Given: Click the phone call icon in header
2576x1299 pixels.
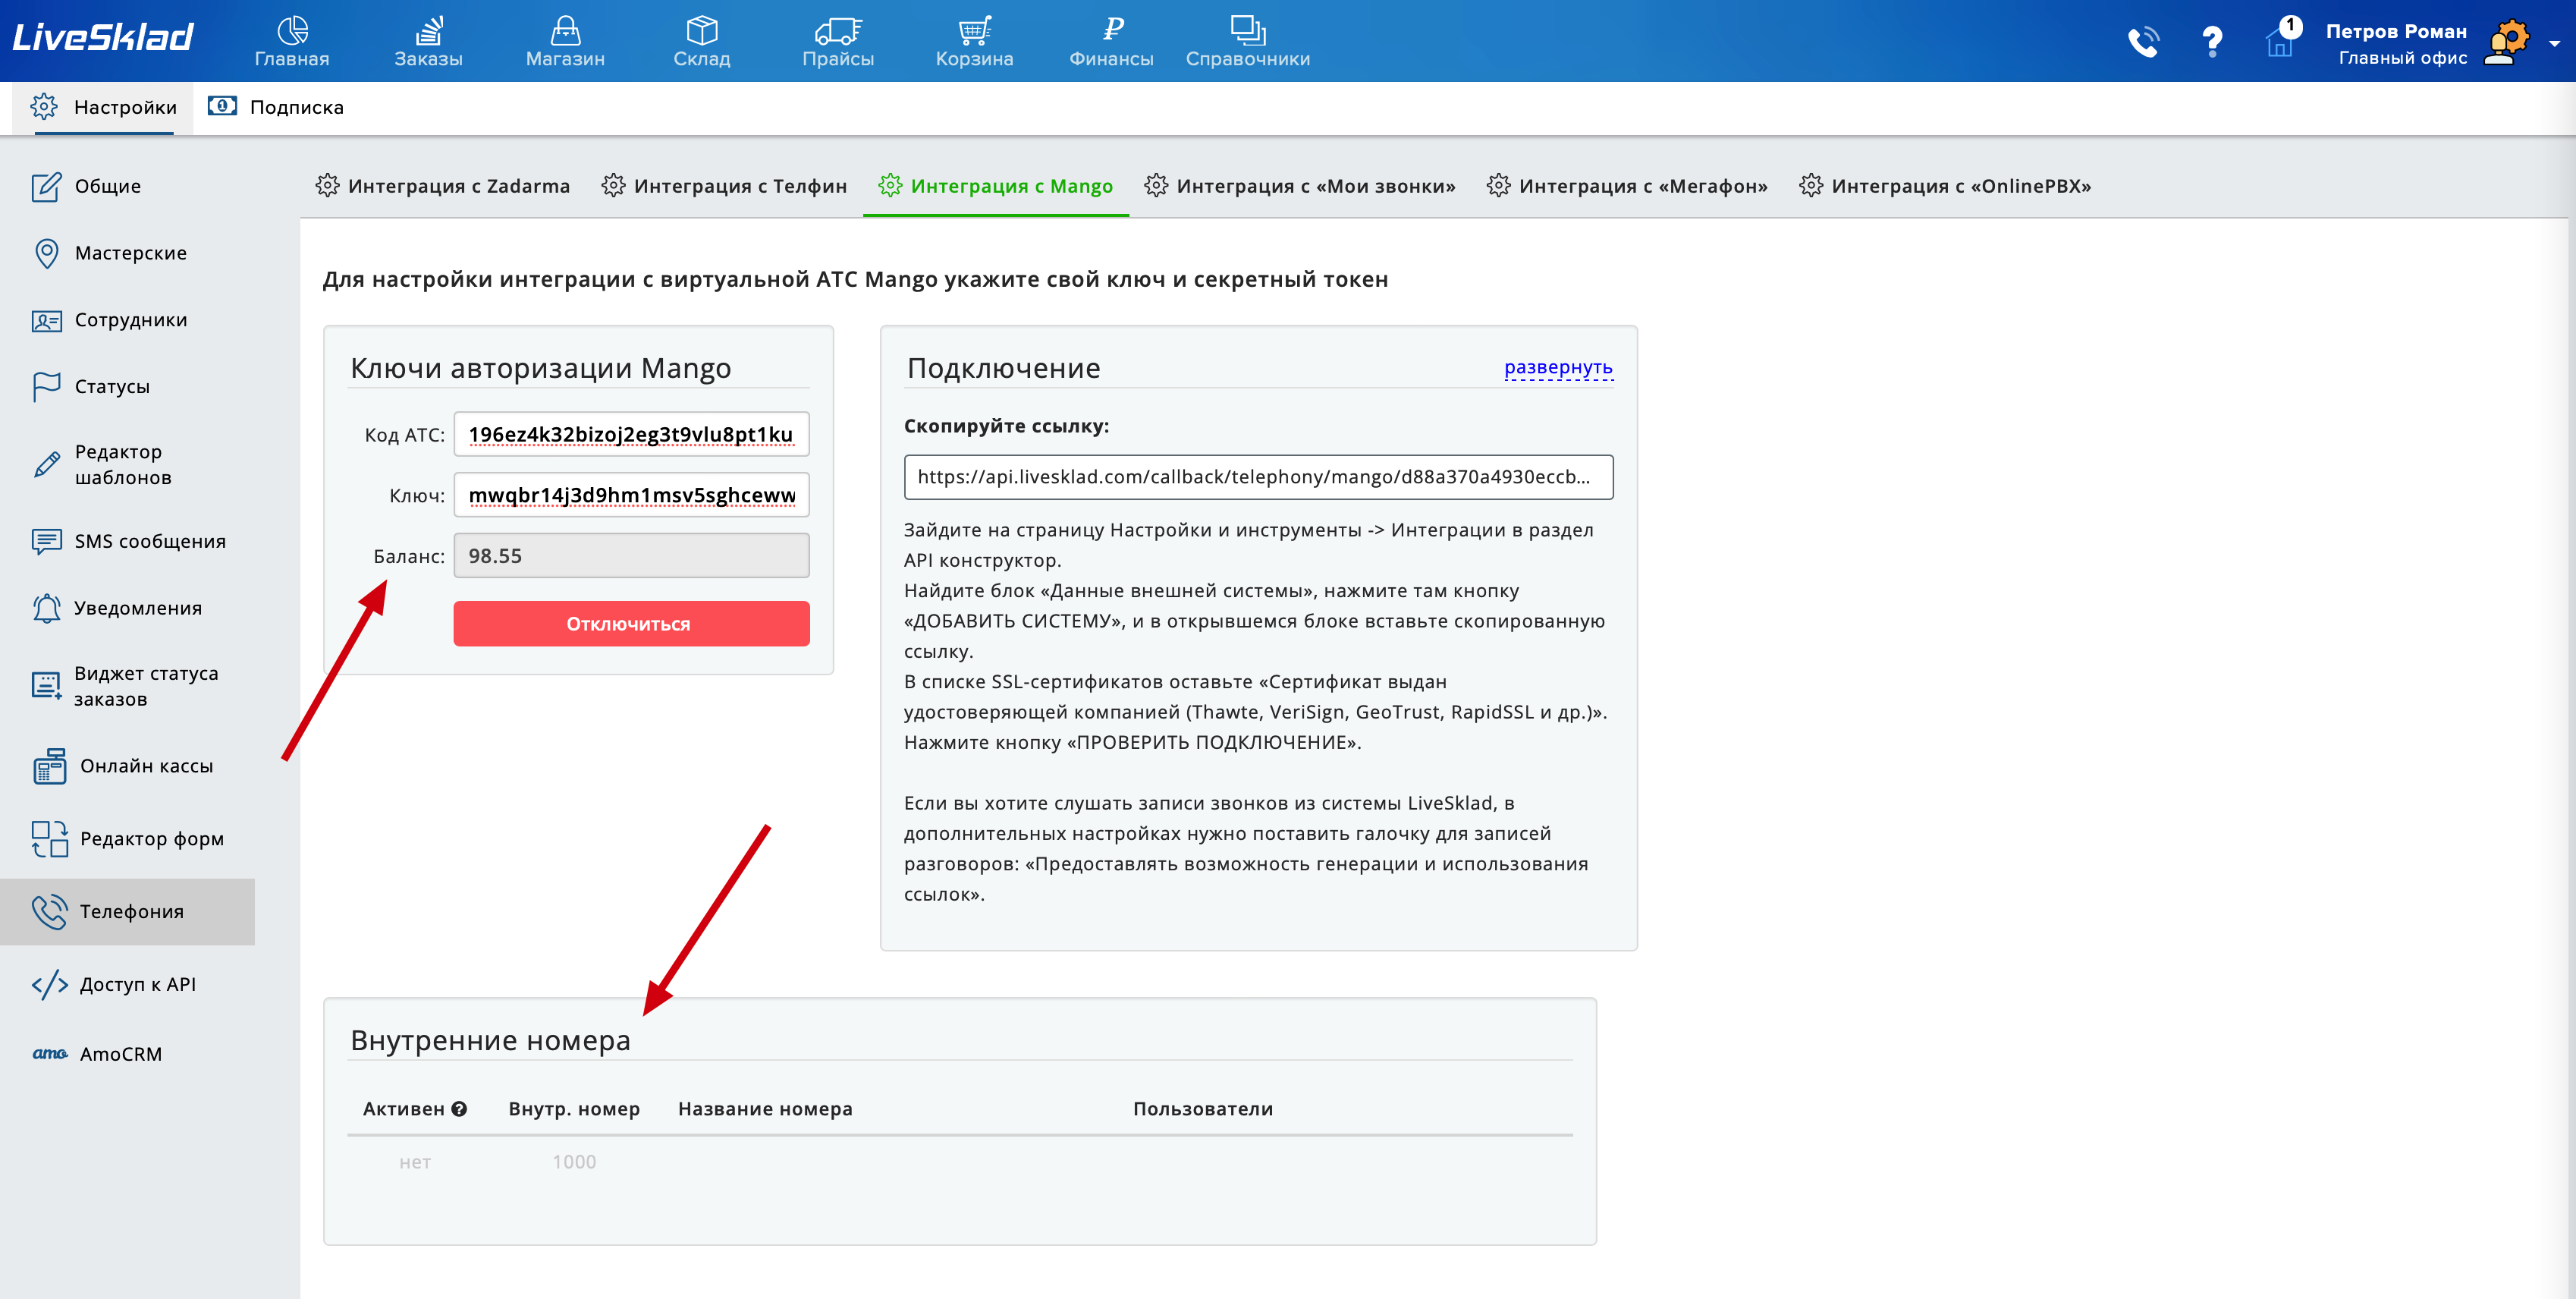Looking at the screenshot, I should (2143, 41).
